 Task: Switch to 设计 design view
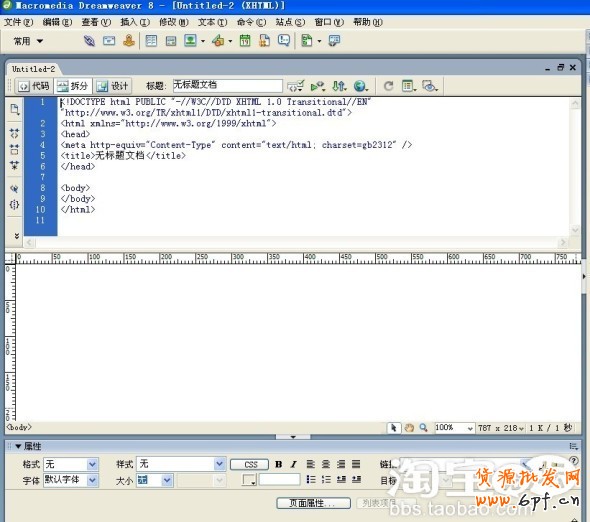click(112, 86)
